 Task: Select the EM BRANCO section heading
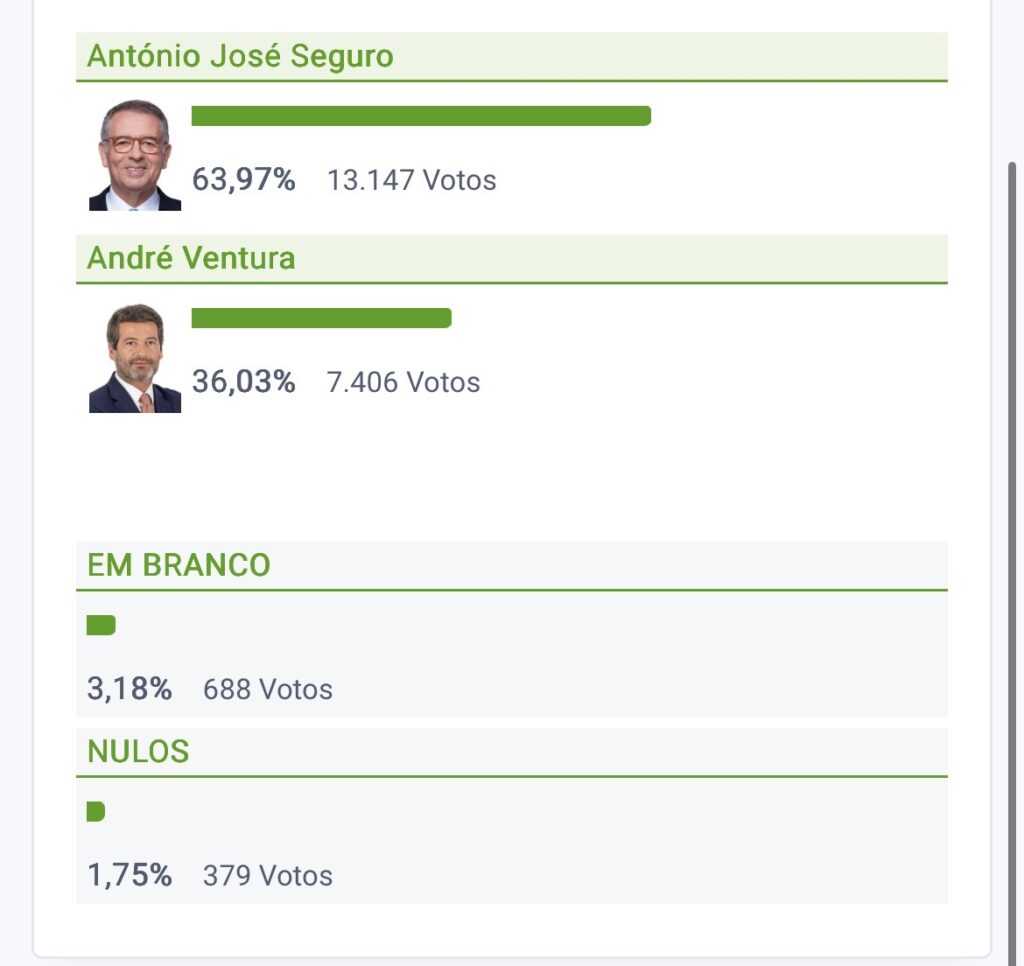click(x=179, y=565)
